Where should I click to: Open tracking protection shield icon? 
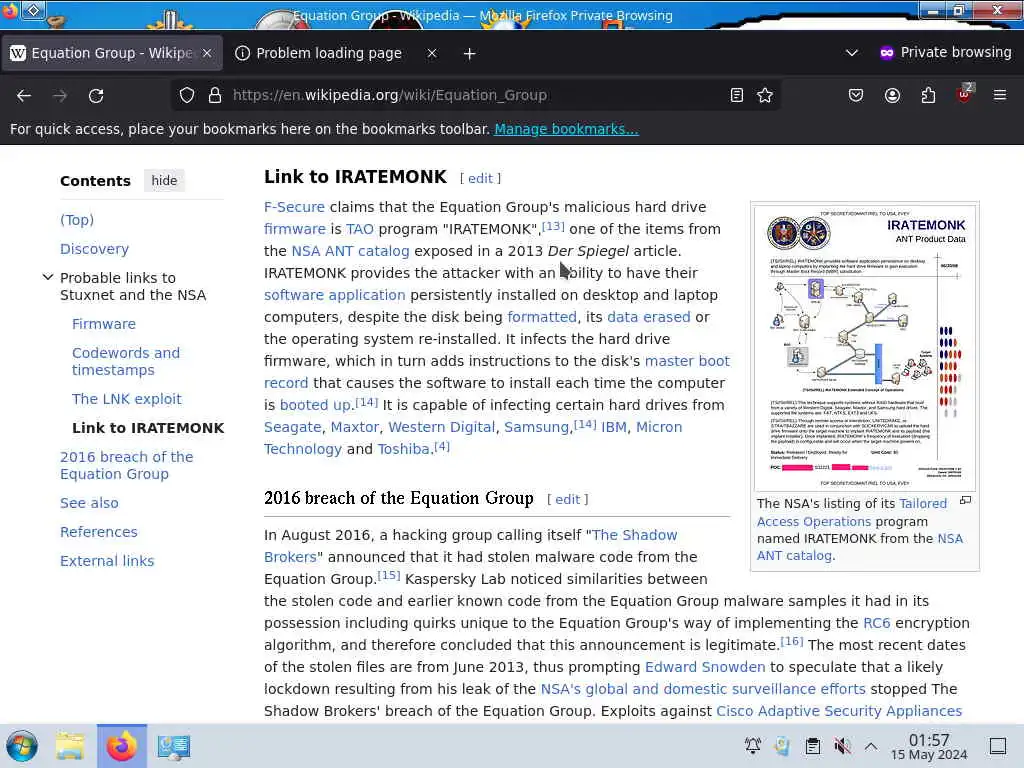(187, 95)
